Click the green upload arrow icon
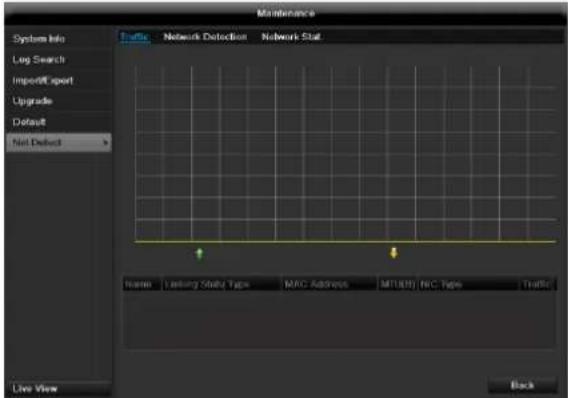This screenshot has width=568, height=398. click(x=199, y=254)
